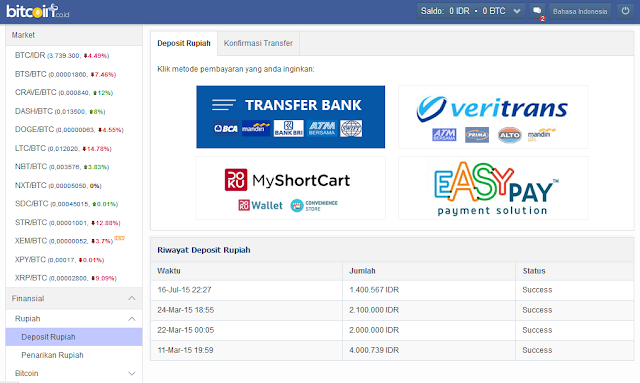Open the DOGE/BTC market
This screenshot has height=383, width=640.
[69, 129]
